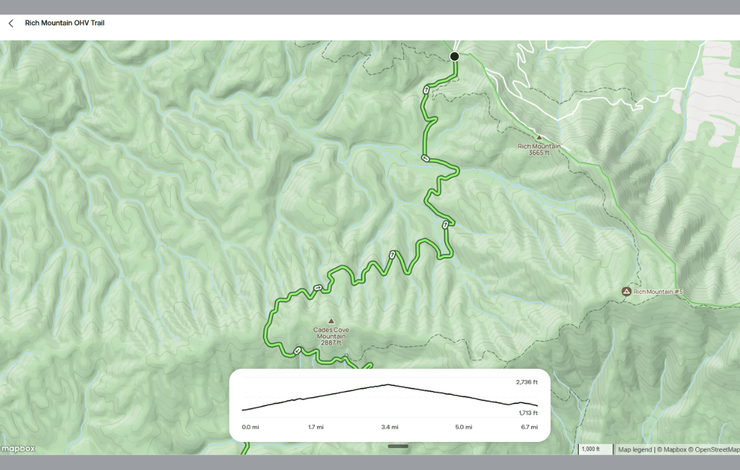Click the 1,713 ft min elevation label
The height and width of the screenshot is (470, 740).
[x=528, y=413]
